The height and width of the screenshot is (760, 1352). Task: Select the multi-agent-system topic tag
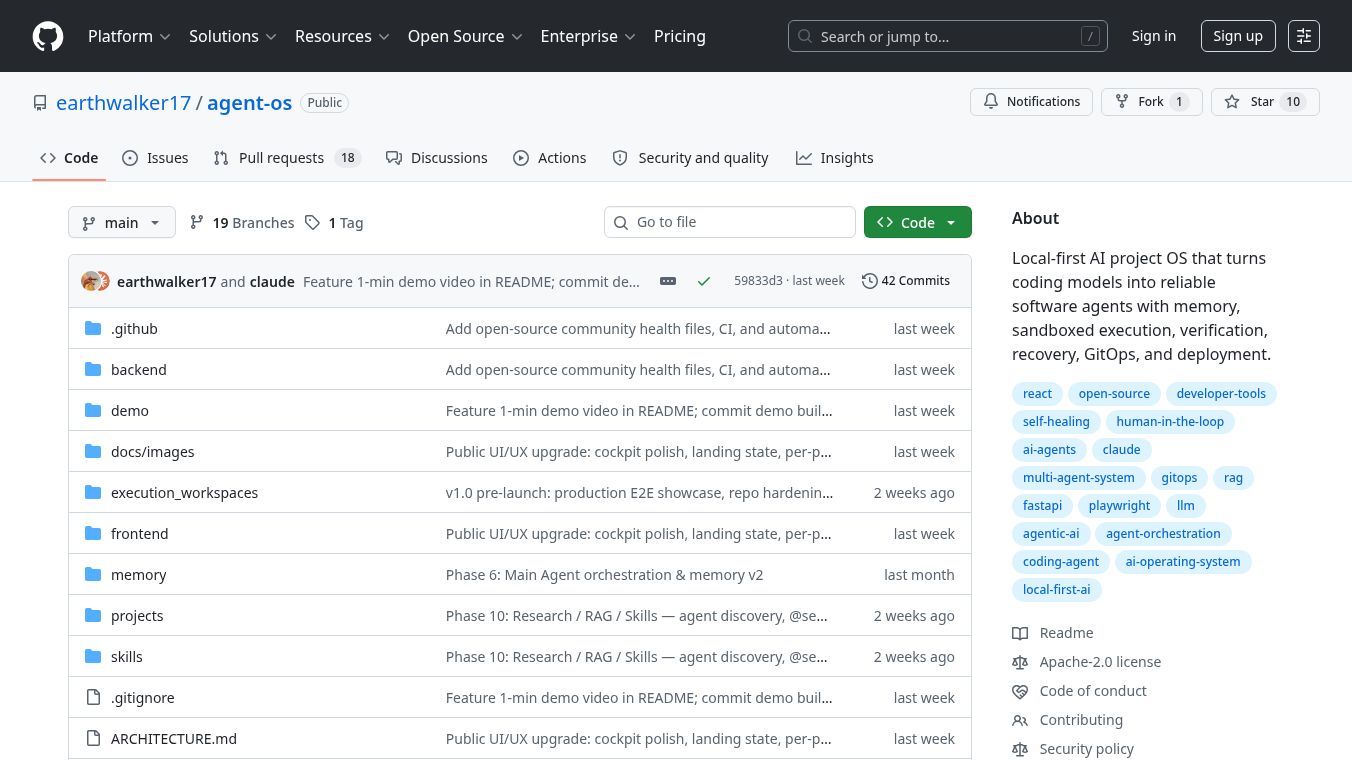1078,478
